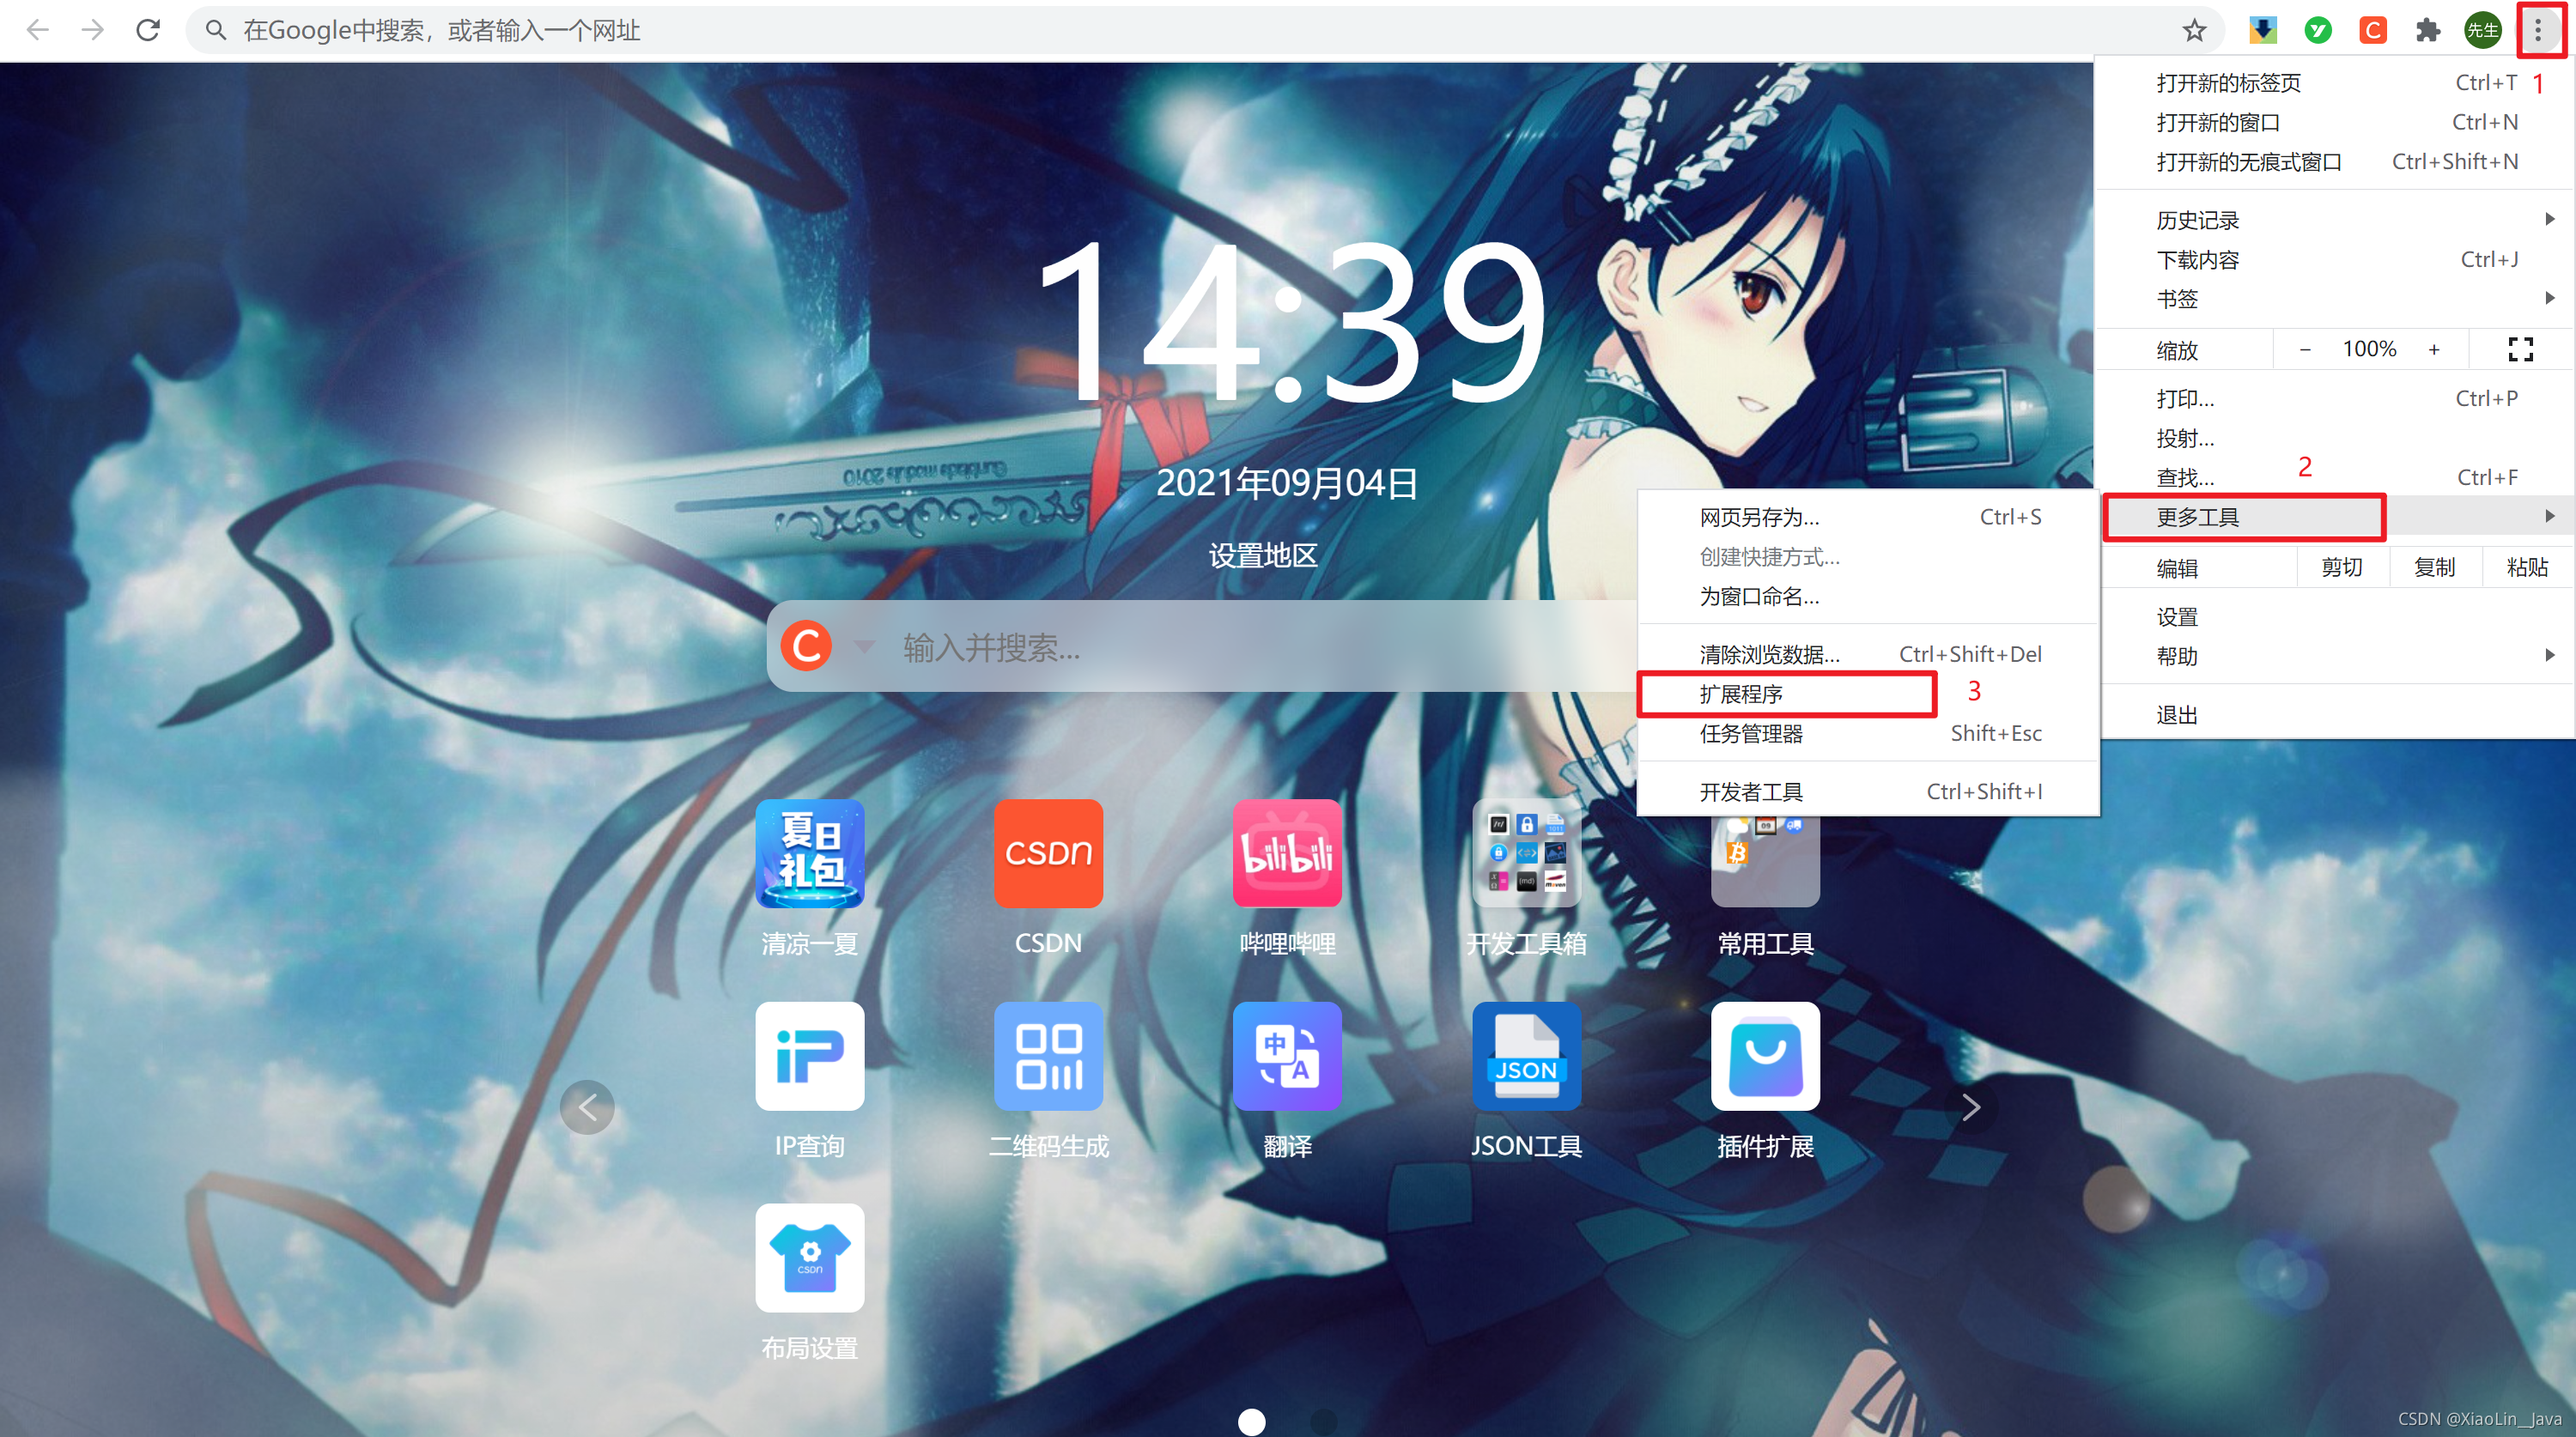Viewport: 2576px width, 1437px height.
Task: Open the red CSDN extension icon
Action: 2373,30
